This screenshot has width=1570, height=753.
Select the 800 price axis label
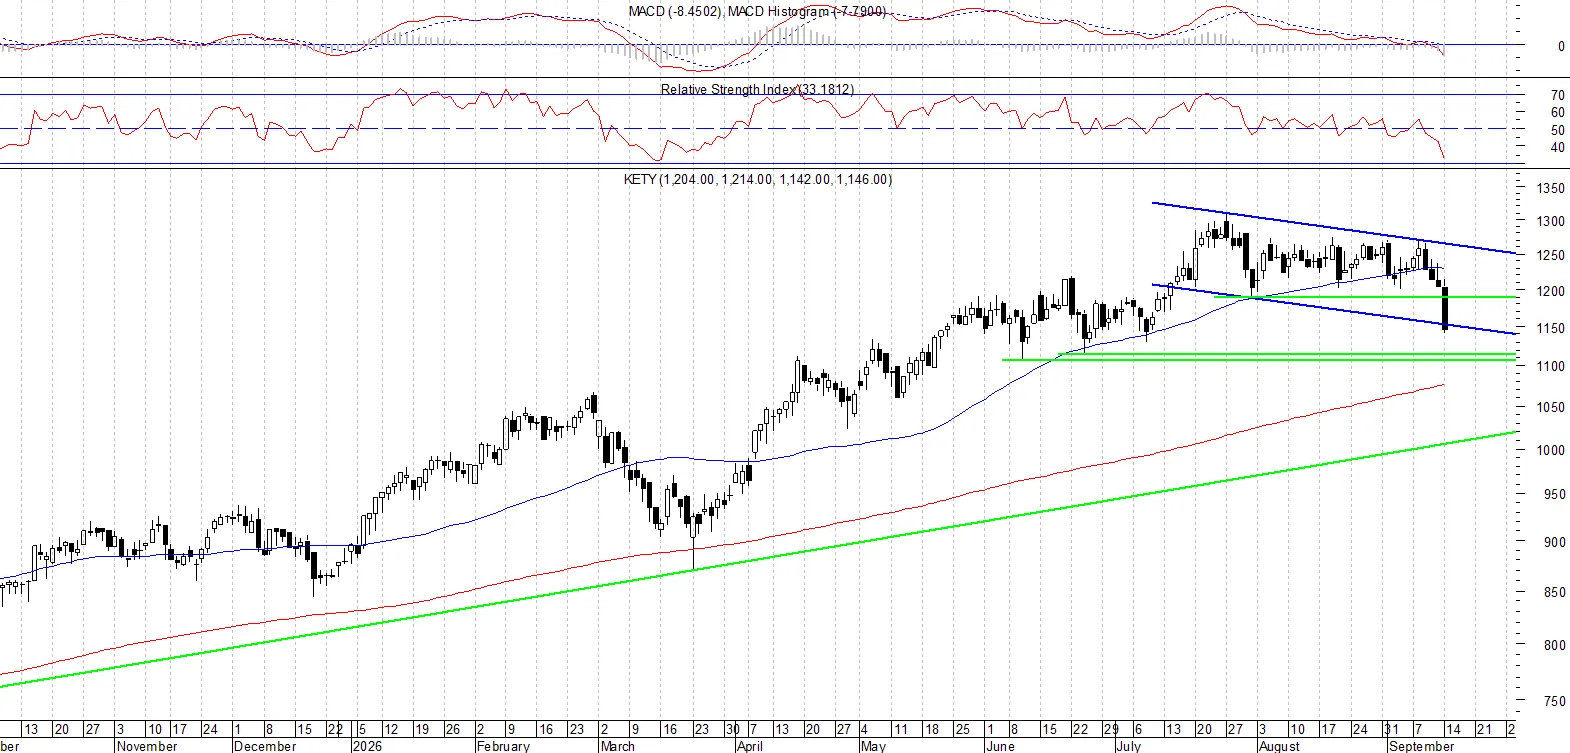pos(1555,645)
